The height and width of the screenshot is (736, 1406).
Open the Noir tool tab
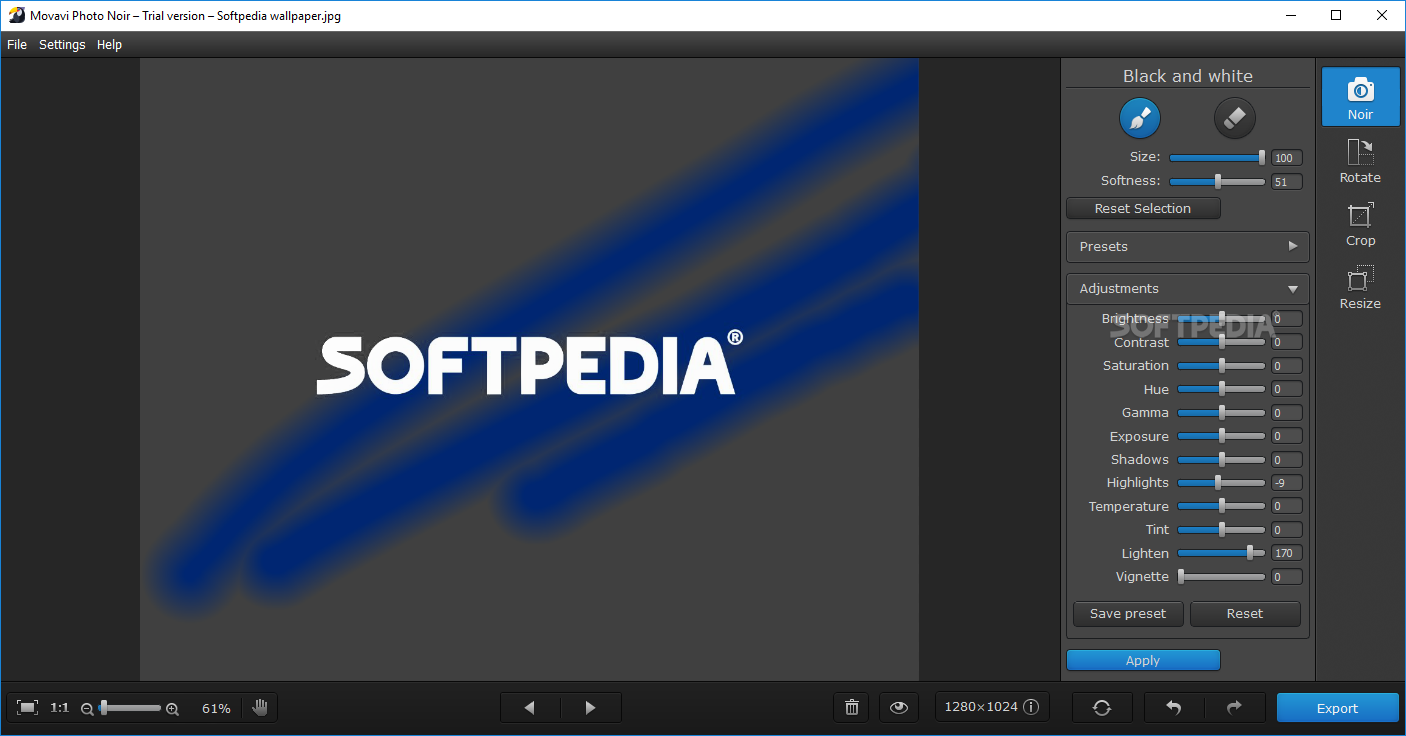click(x=1360, y=97)
